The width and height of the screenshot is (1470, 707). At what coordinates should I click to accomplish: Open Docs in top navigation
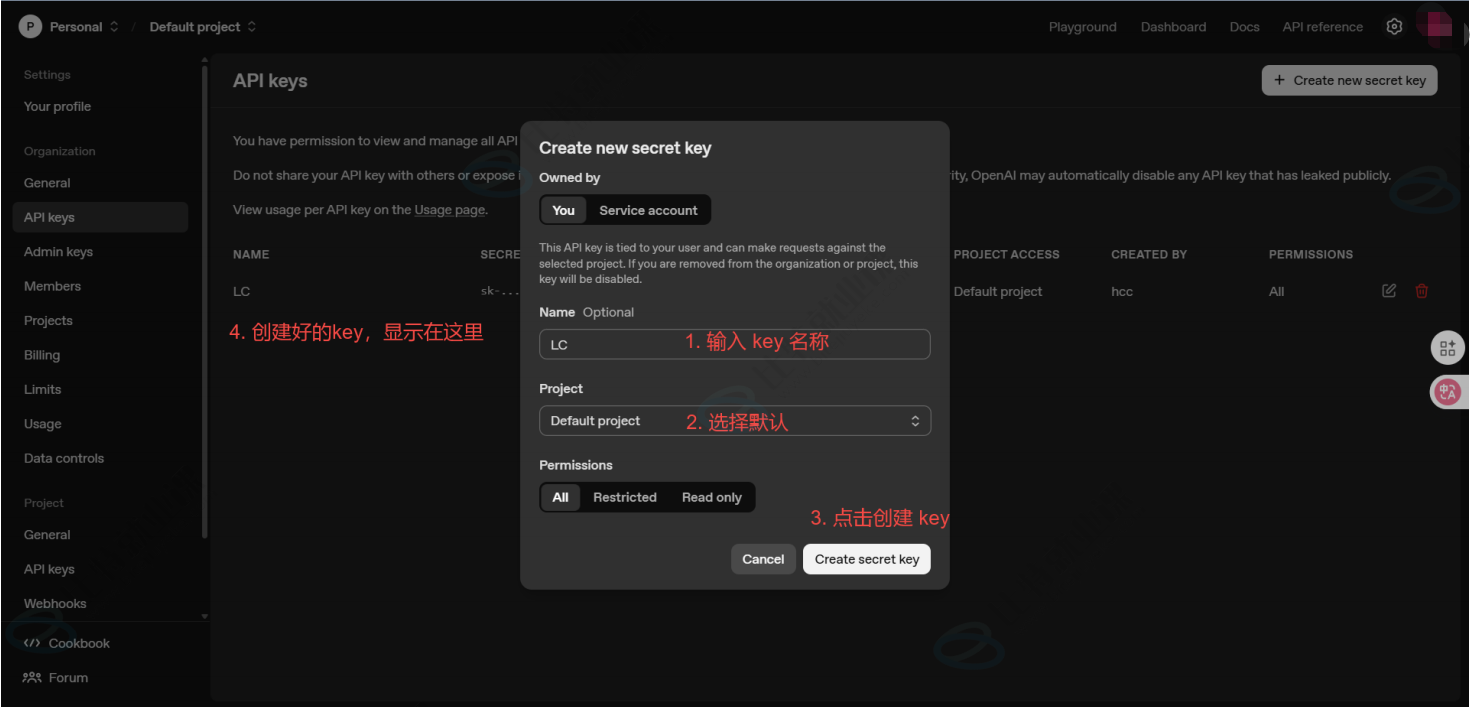point(1244,27)
